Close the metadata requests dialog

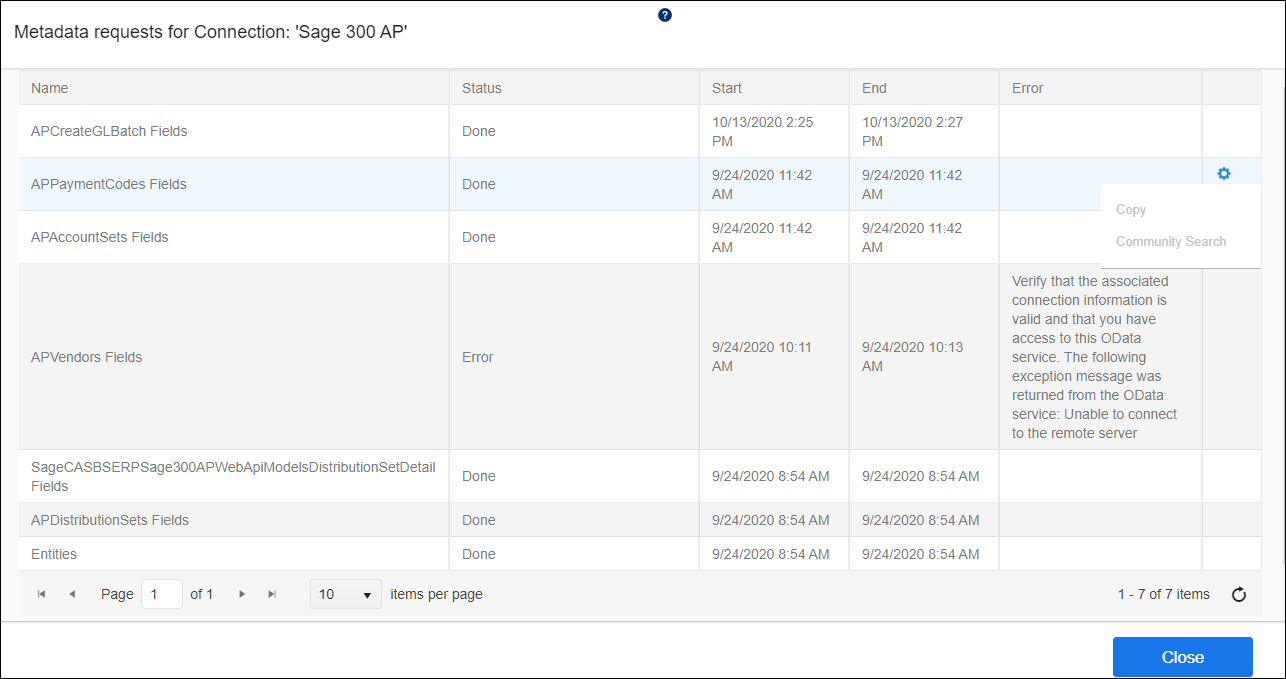point(1183,657)
